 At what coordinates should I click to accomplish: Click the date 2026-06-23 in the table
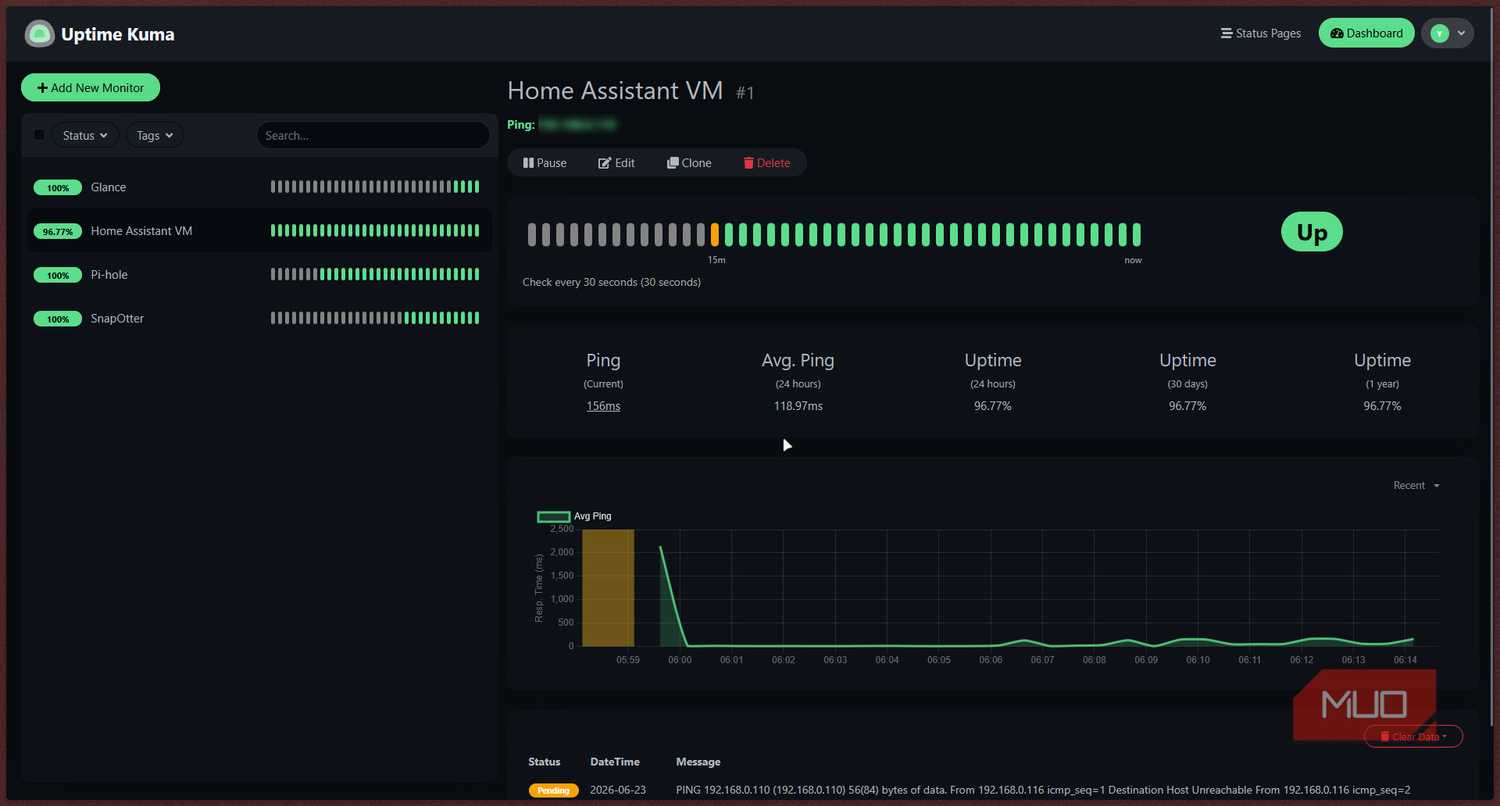(x=618, y=790)
